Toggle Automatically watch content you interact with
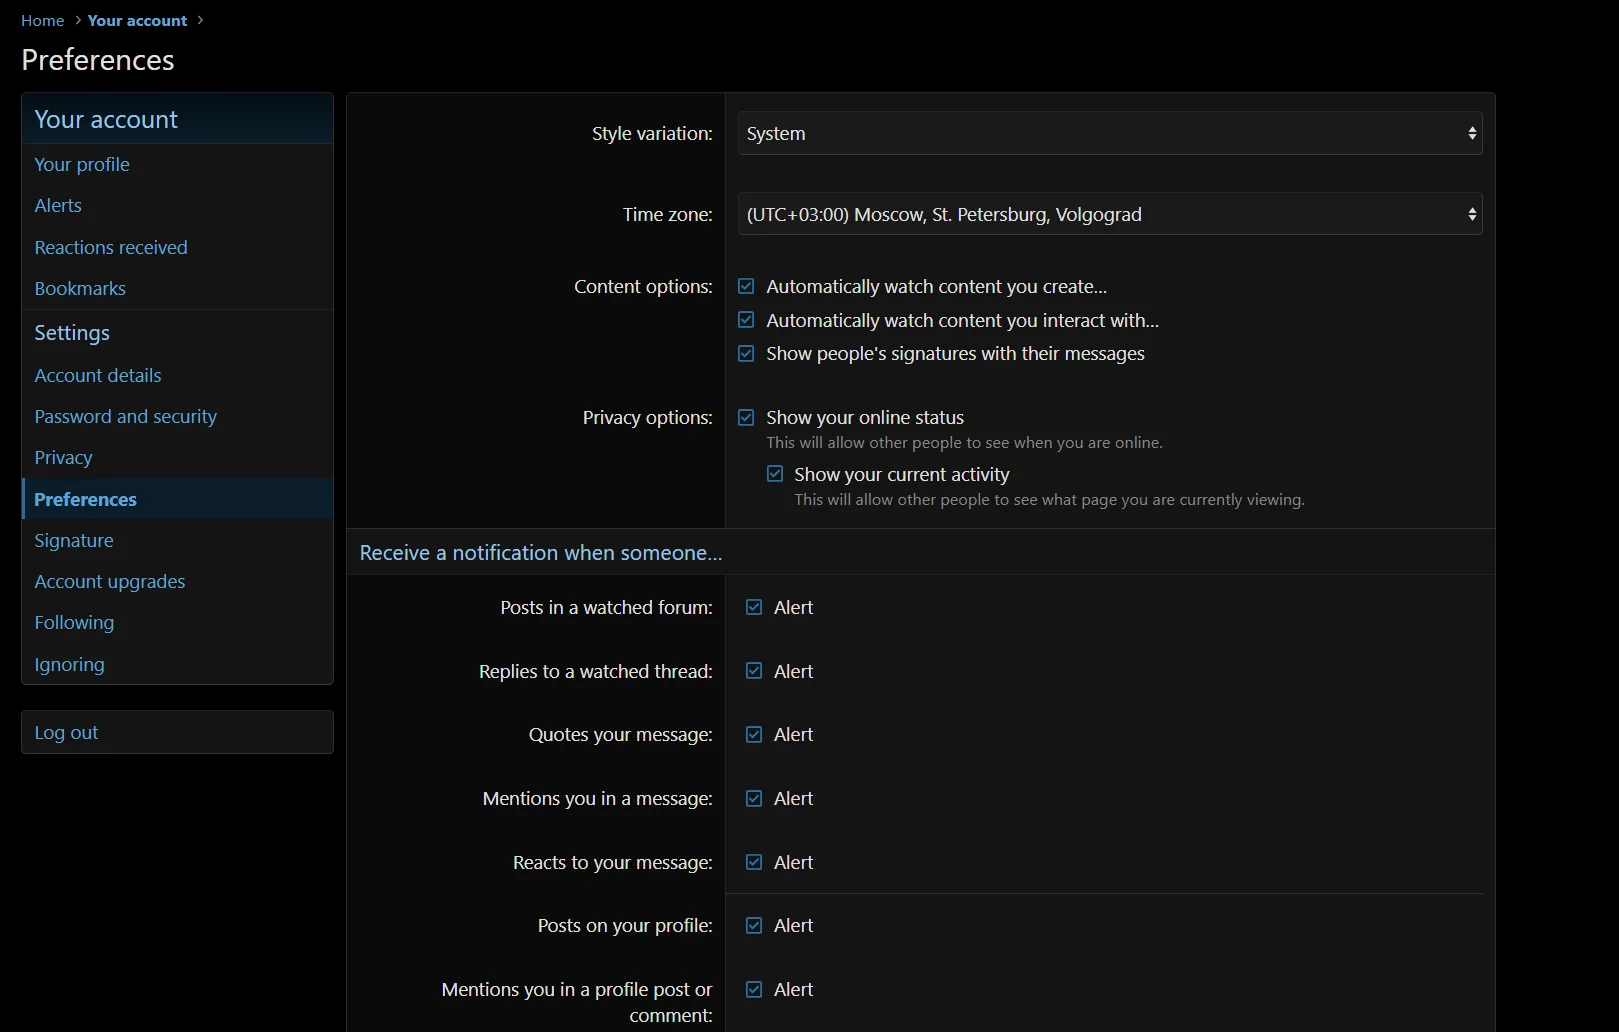 [746, 320]
